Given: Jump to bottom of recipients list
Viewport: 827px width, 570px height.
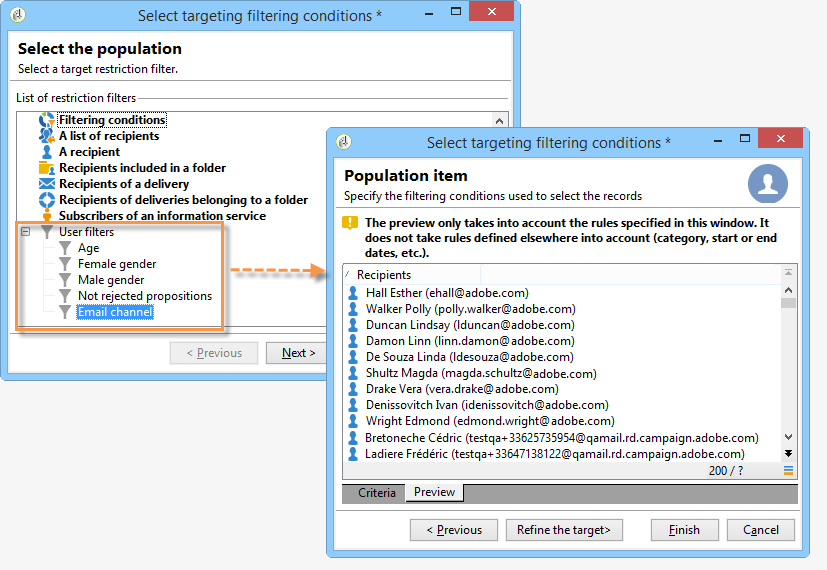Looking at the screenshot, I should coord(788,453).
